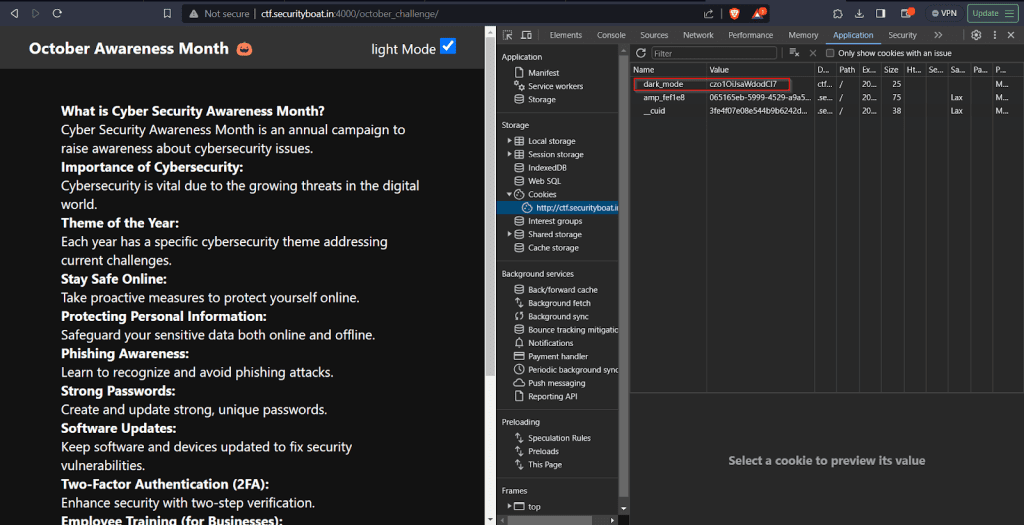This screenshot has width=1024, height=525.
Task: Select the dark_mode cookie row
Action: pos(827,84)
